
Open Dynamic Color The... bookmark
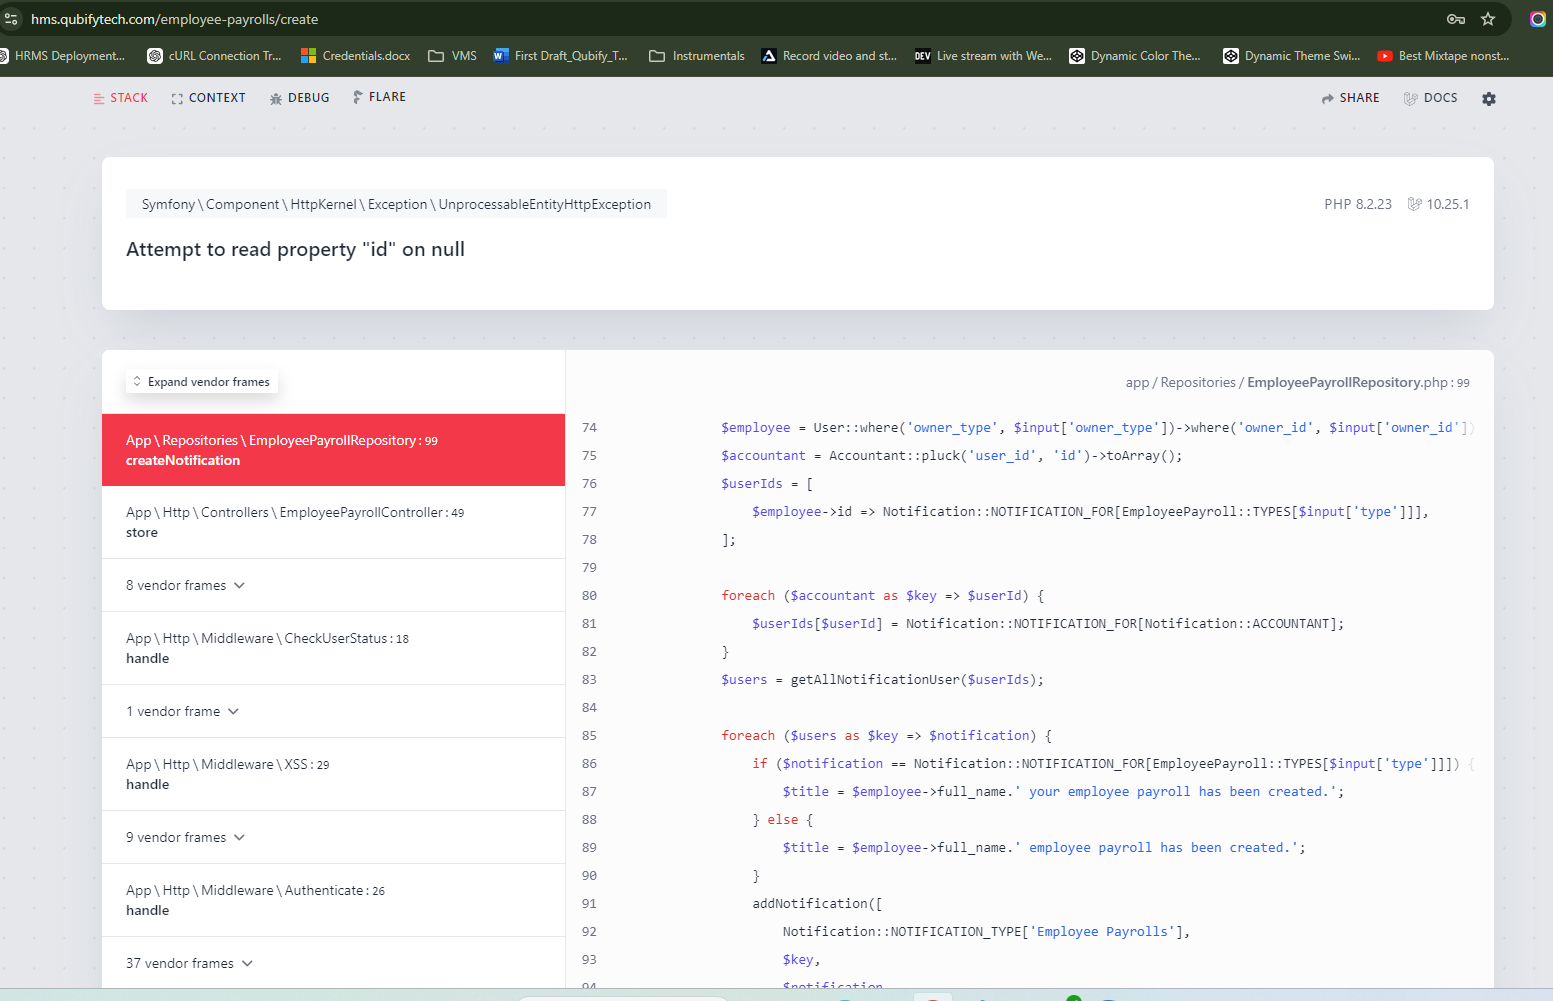pyautogui.click(x=1135, y=56)
